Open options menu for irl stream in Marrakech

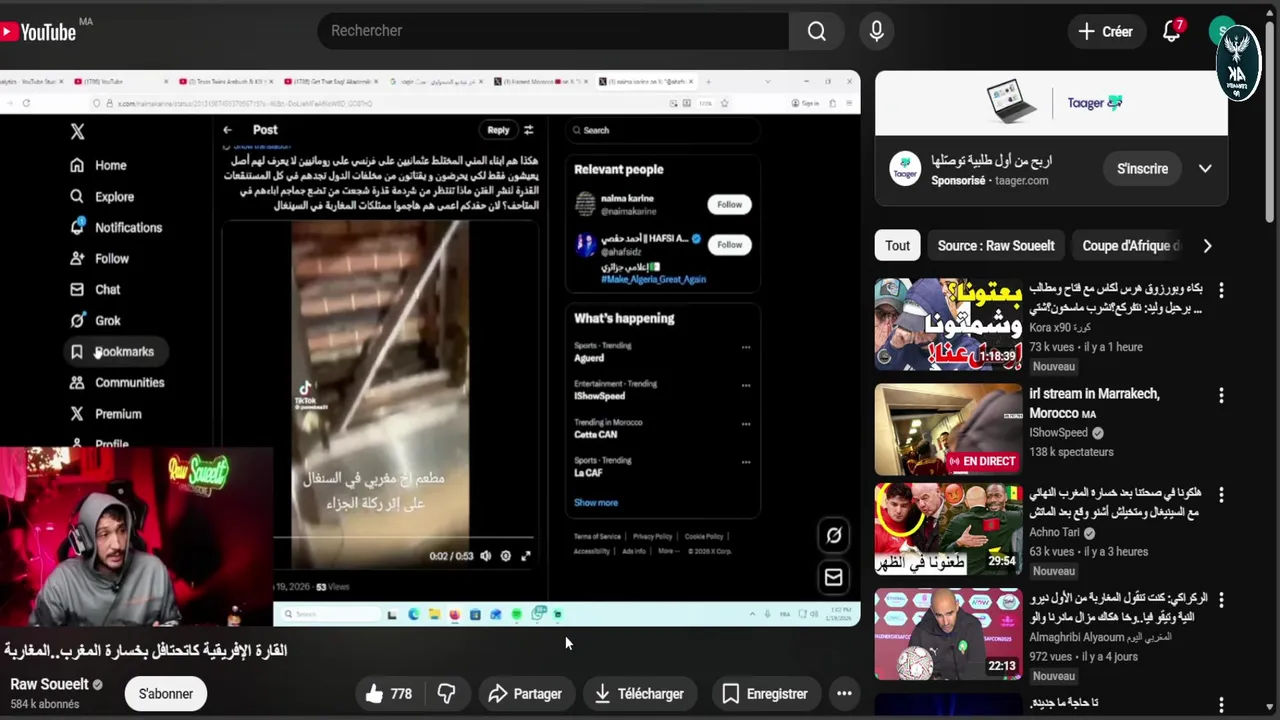click(x=1220, y=395)
